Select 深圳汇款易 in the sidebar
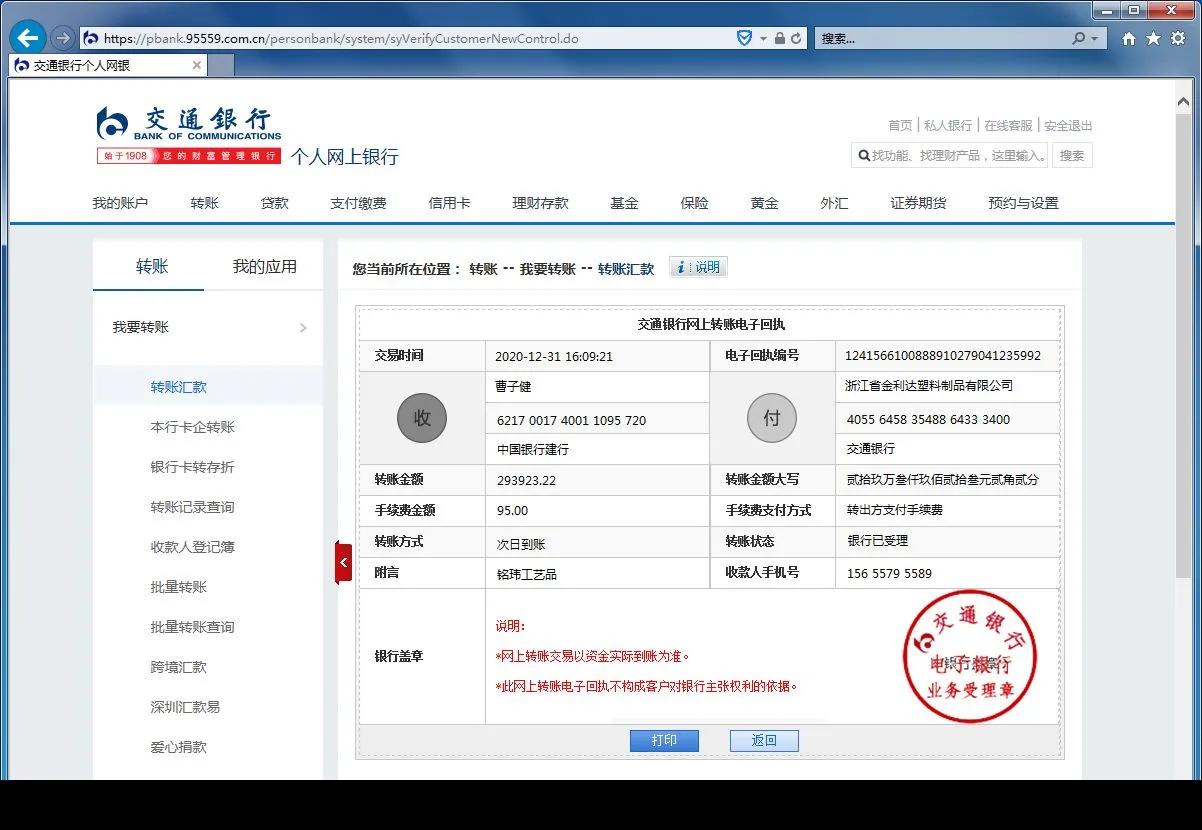 click(185, 707)
